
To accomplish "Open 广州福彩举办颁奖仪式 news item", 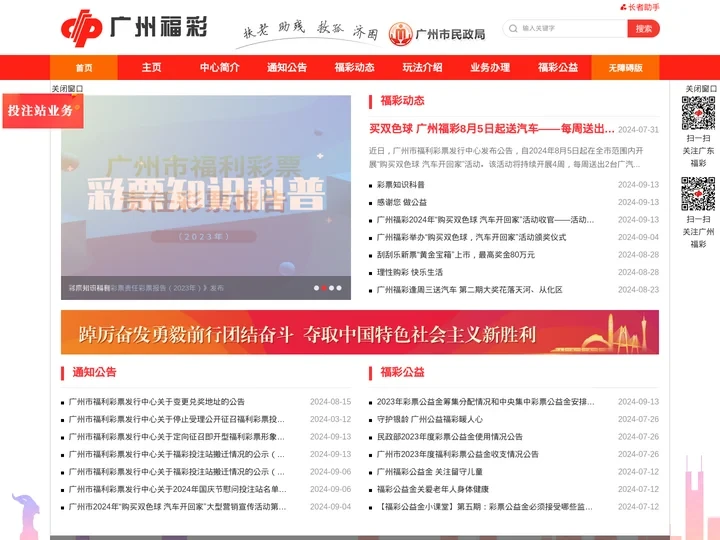I will (471, 237).
